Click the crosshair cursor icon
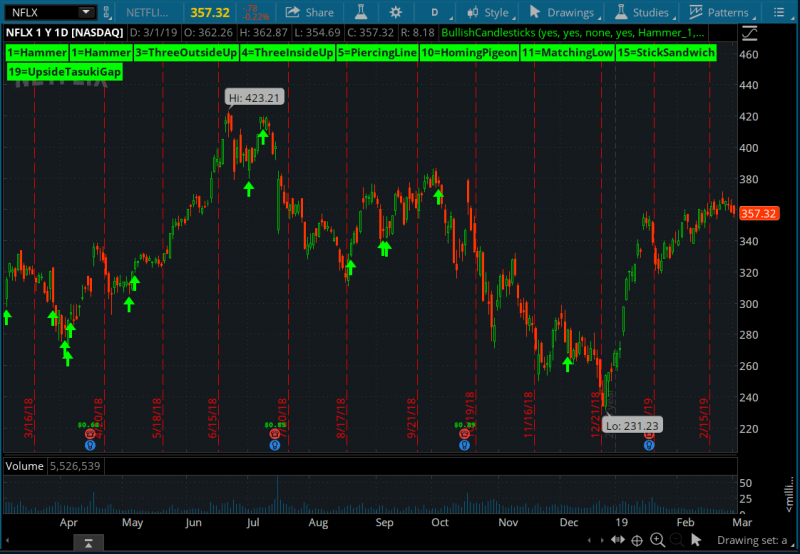Image resolution: width=800 pixels, height=554 pixels. tap(637, 540)
